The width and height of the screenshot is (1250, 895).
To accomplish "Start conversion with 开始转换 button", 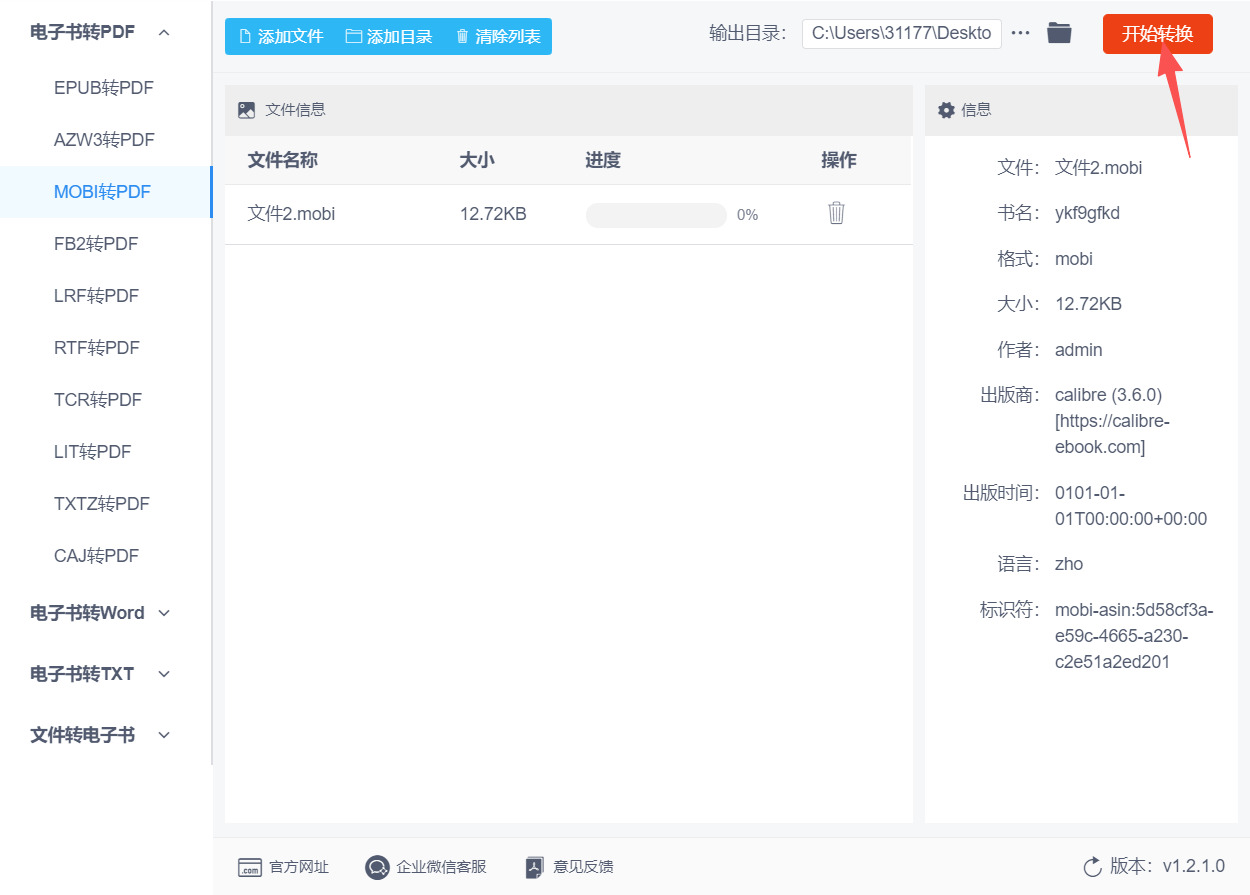I will click(x=1158, y=34).
